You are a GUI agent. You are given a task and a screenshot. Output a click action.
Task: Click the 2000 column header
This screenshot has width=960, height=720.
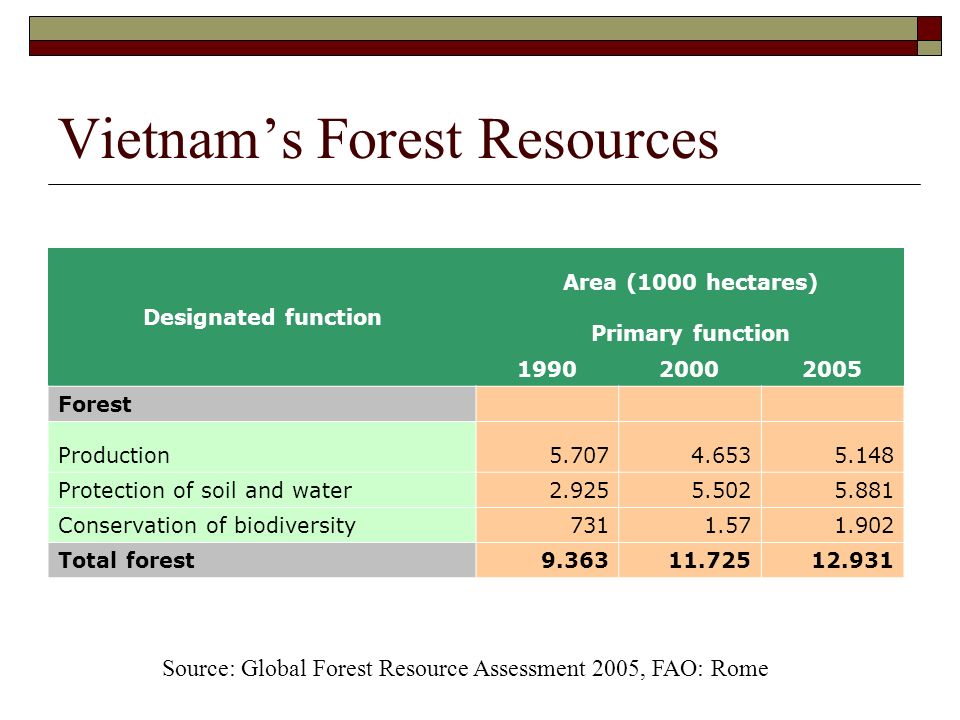pyautogui.click(x=689, y=369)
